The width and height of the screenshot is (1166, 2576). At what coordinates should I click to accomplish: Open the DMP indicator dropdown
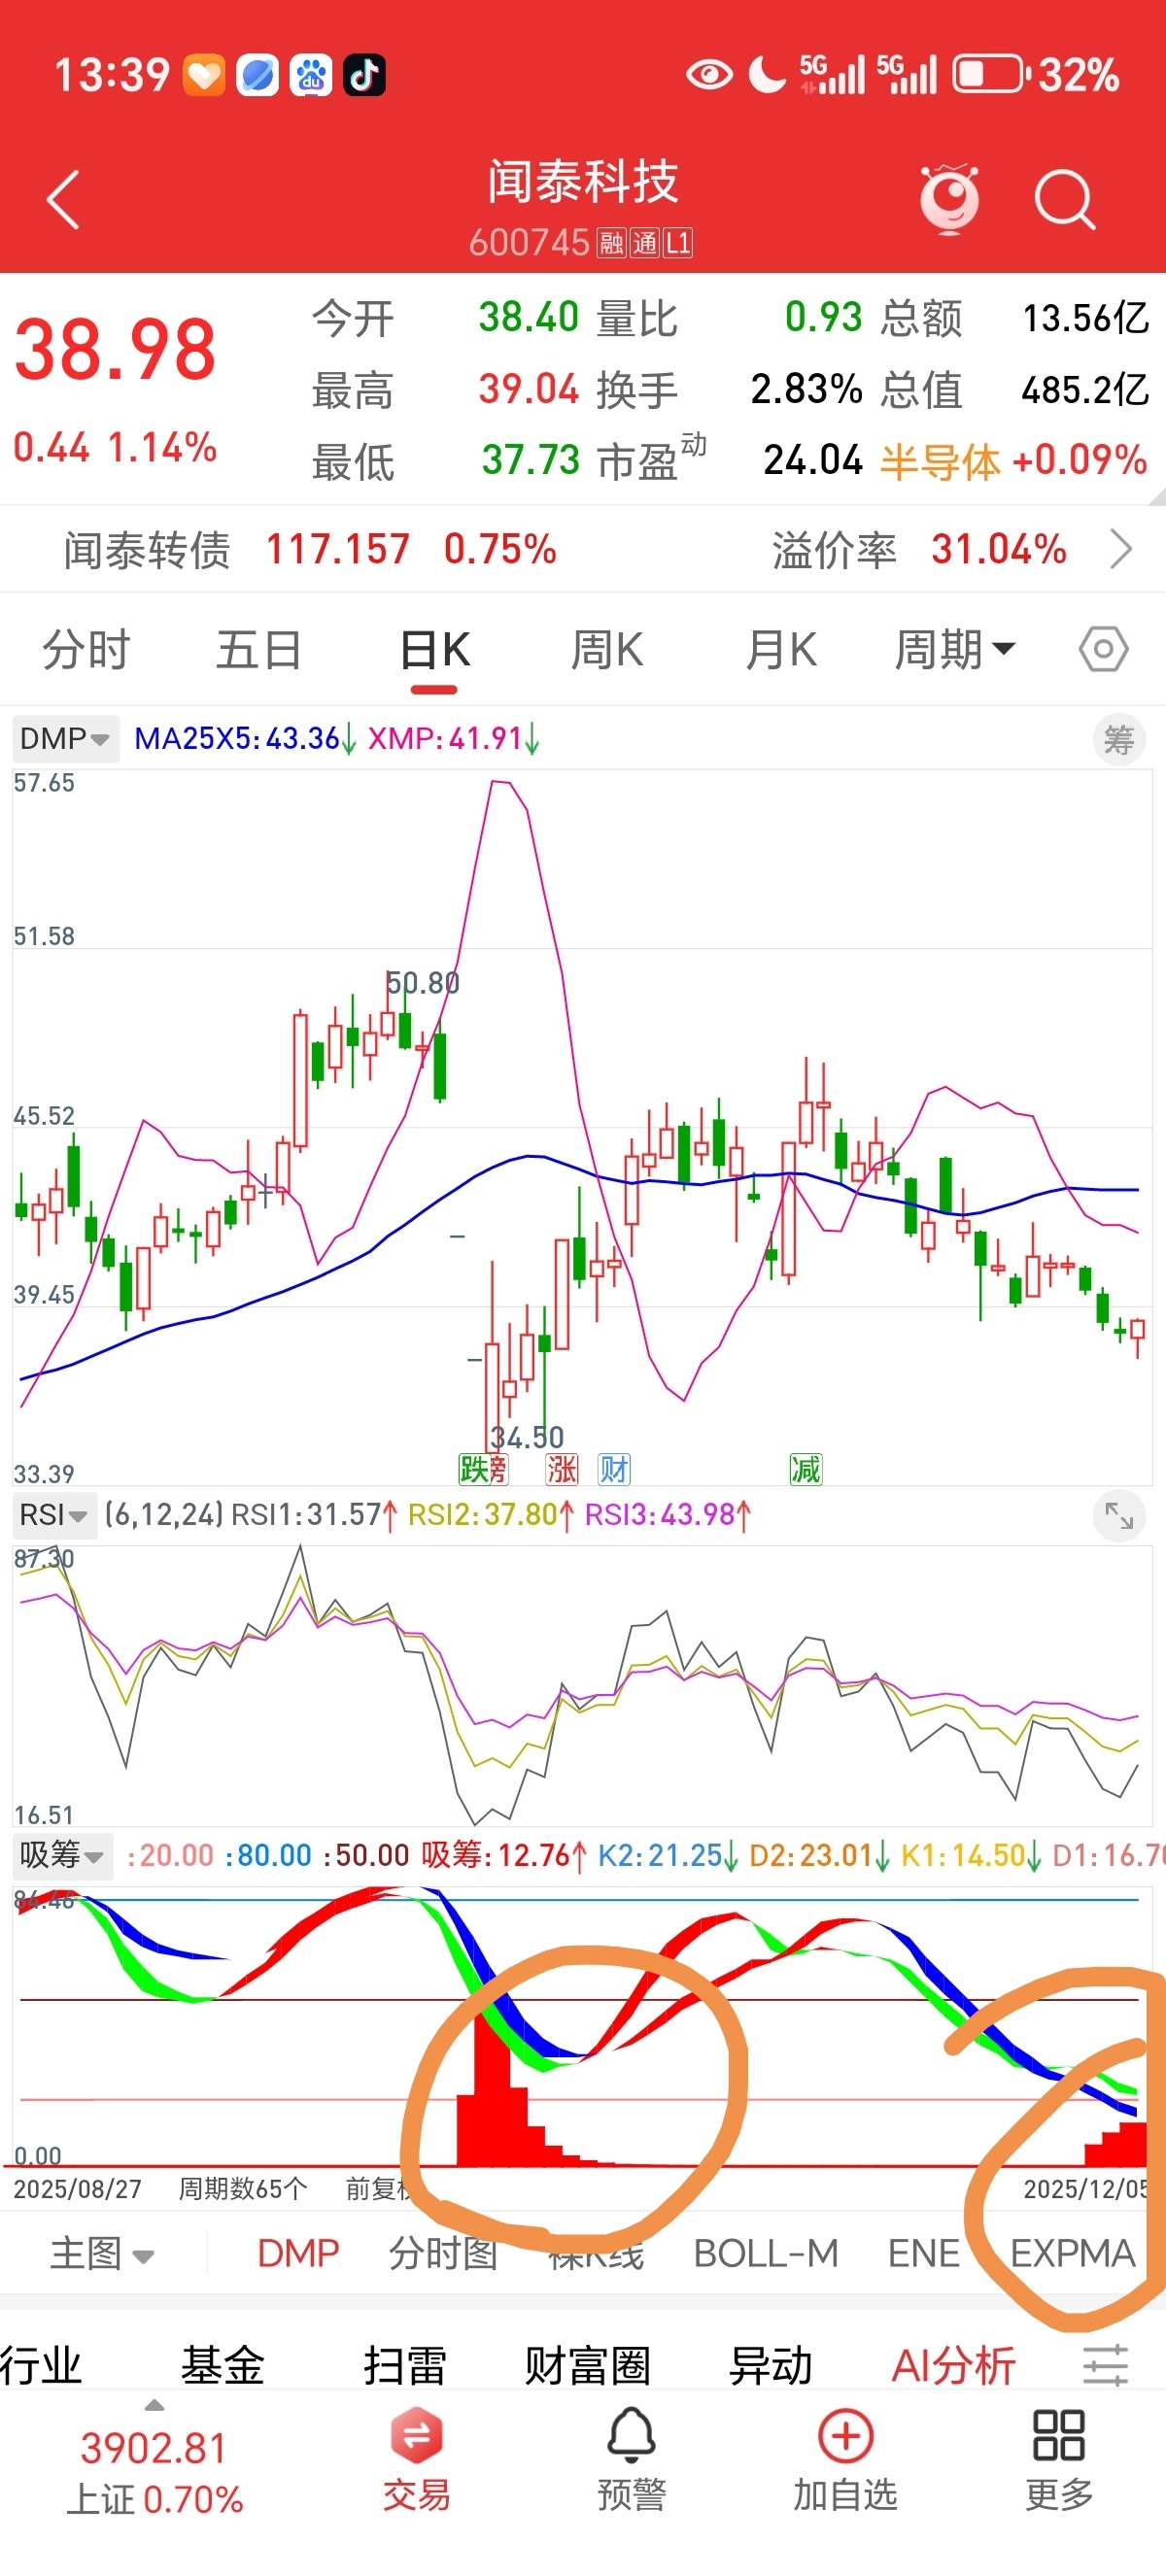(65, 739)
